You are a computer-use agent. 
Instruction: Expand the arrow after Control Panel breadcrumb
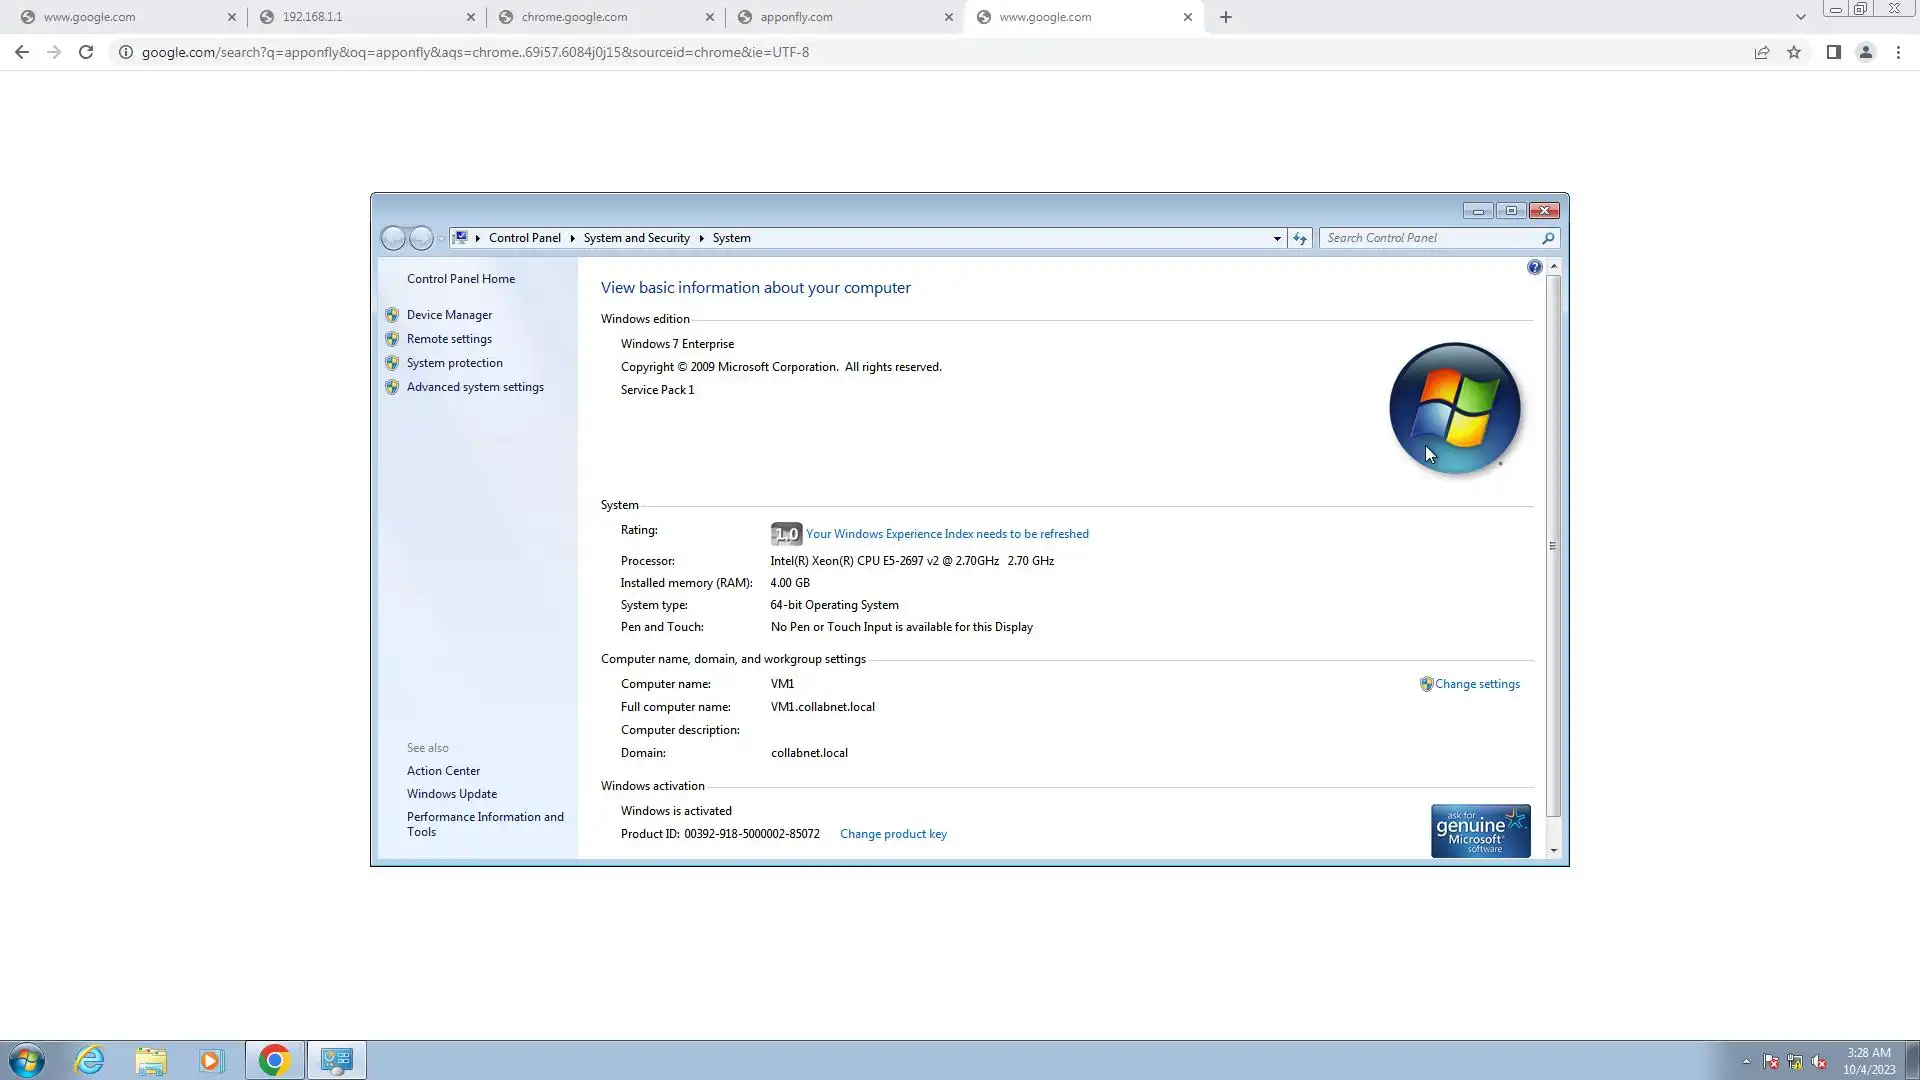(x=572, y=238)
